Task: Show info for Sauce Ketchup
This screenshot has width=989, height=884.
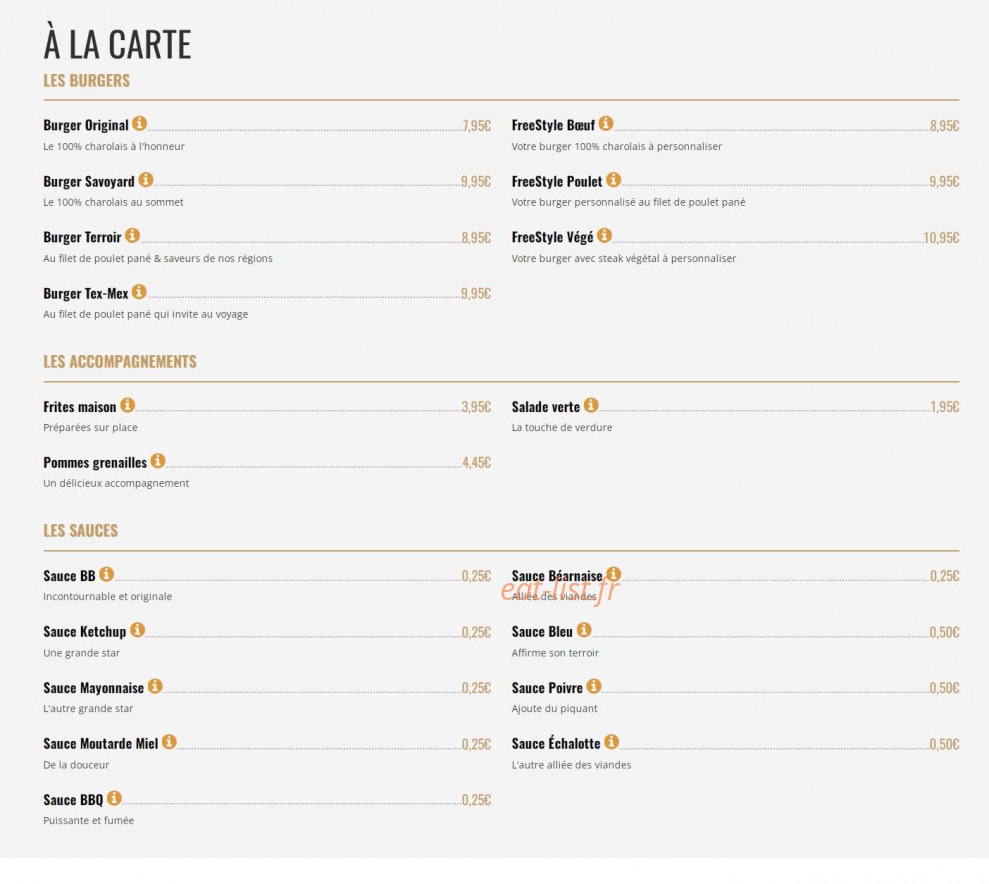Action: tap(137, 629)
